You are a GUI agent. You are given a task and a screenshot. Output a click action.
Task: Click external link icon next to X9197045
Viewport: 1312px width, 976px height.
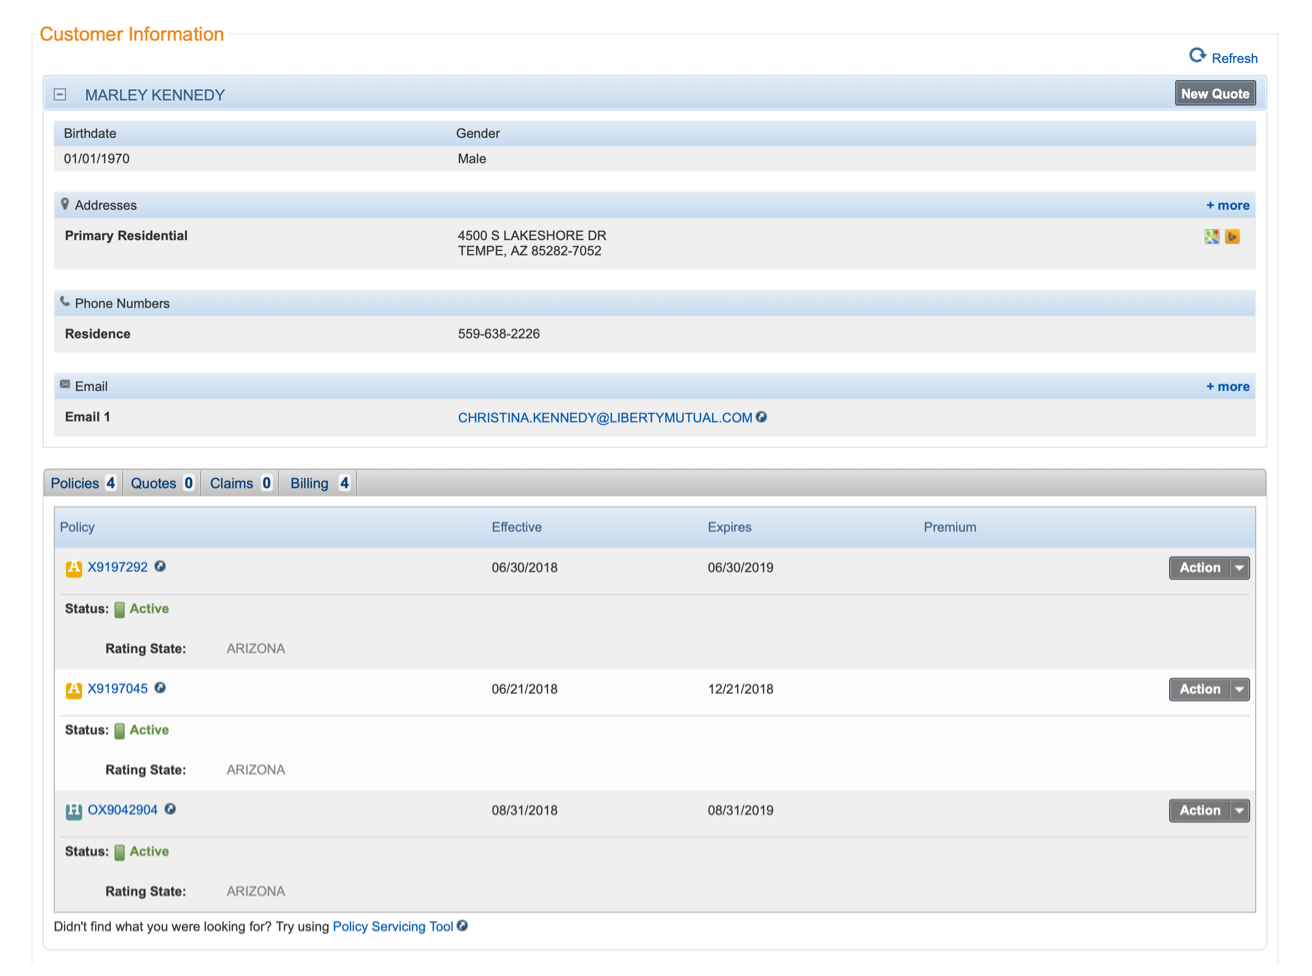[x=160, y=688]
